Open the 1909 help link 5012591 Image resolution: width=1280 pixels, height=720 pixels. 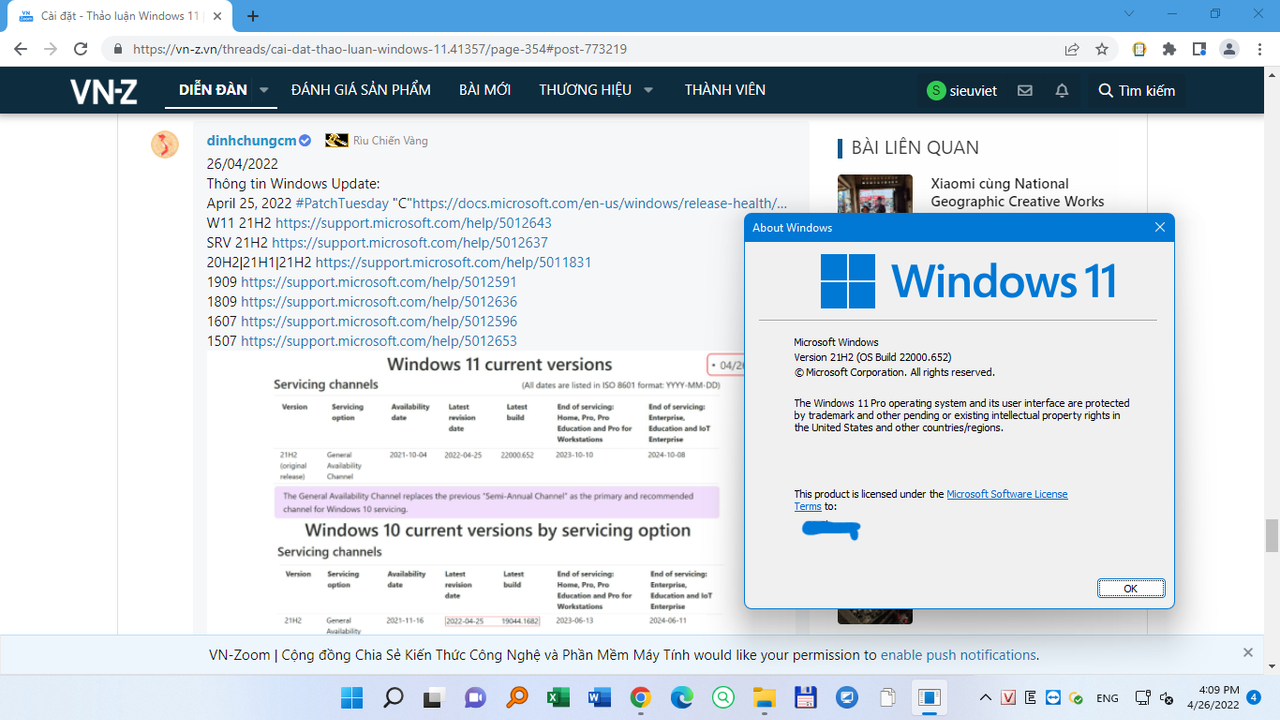[379, 282]
